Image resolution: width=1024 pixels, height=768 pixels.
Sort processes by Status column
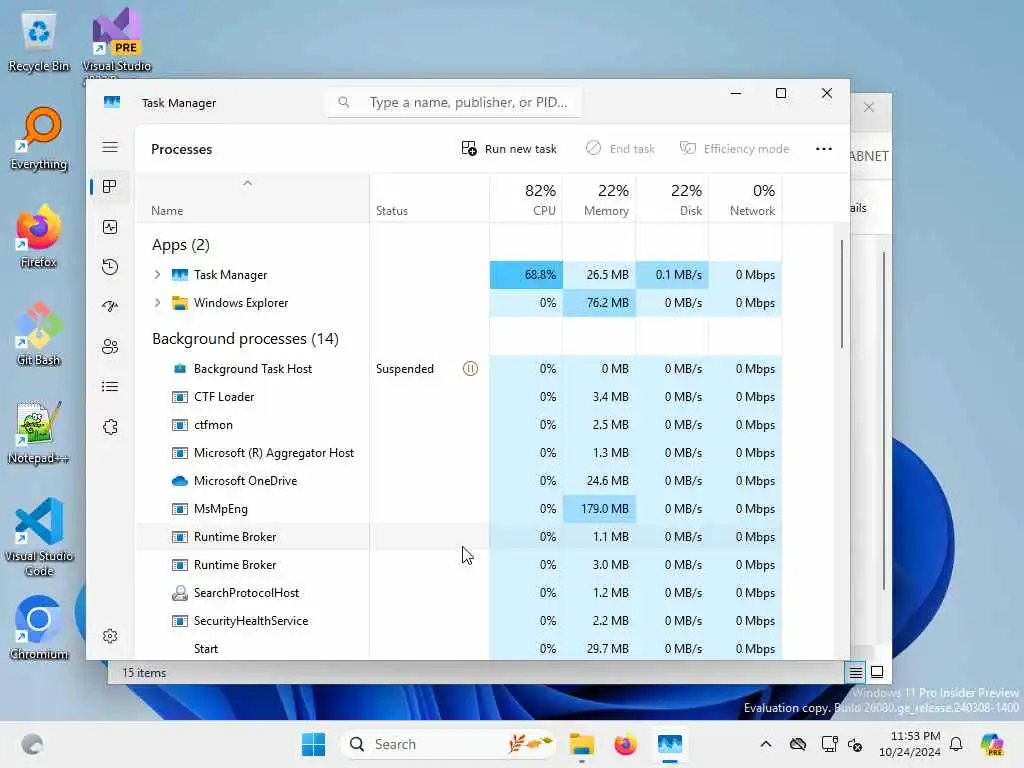click(x=429, y=199)
